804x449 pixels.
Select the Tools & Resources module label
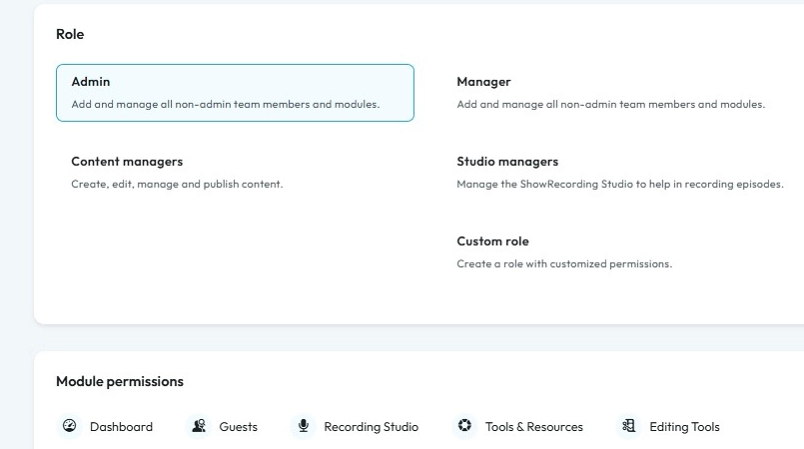534,427
